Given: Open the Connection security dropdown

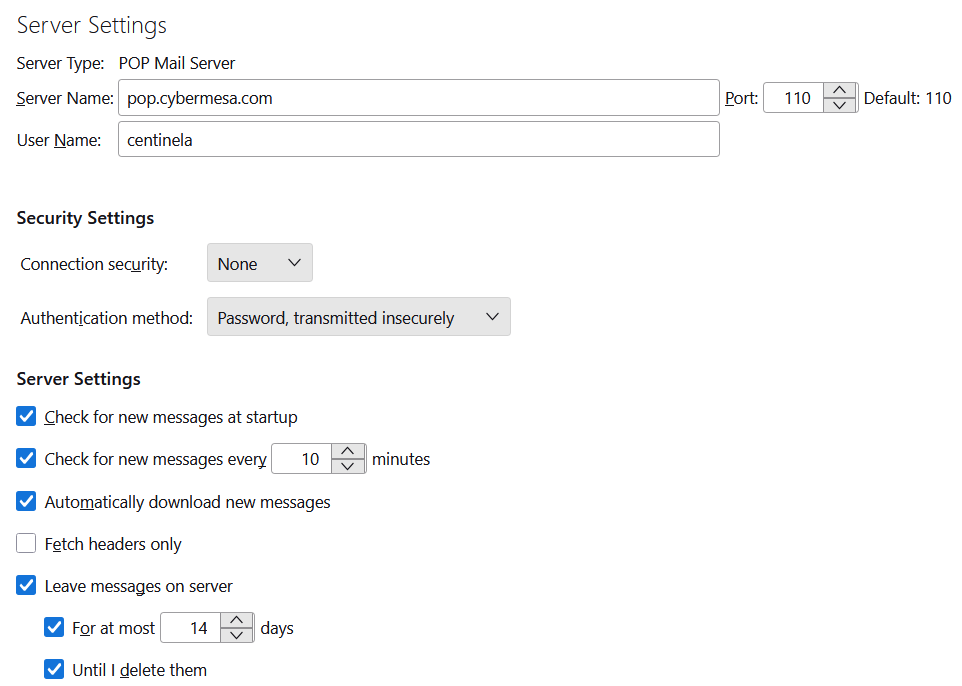Looking at the screenshot, I should 260,263.
